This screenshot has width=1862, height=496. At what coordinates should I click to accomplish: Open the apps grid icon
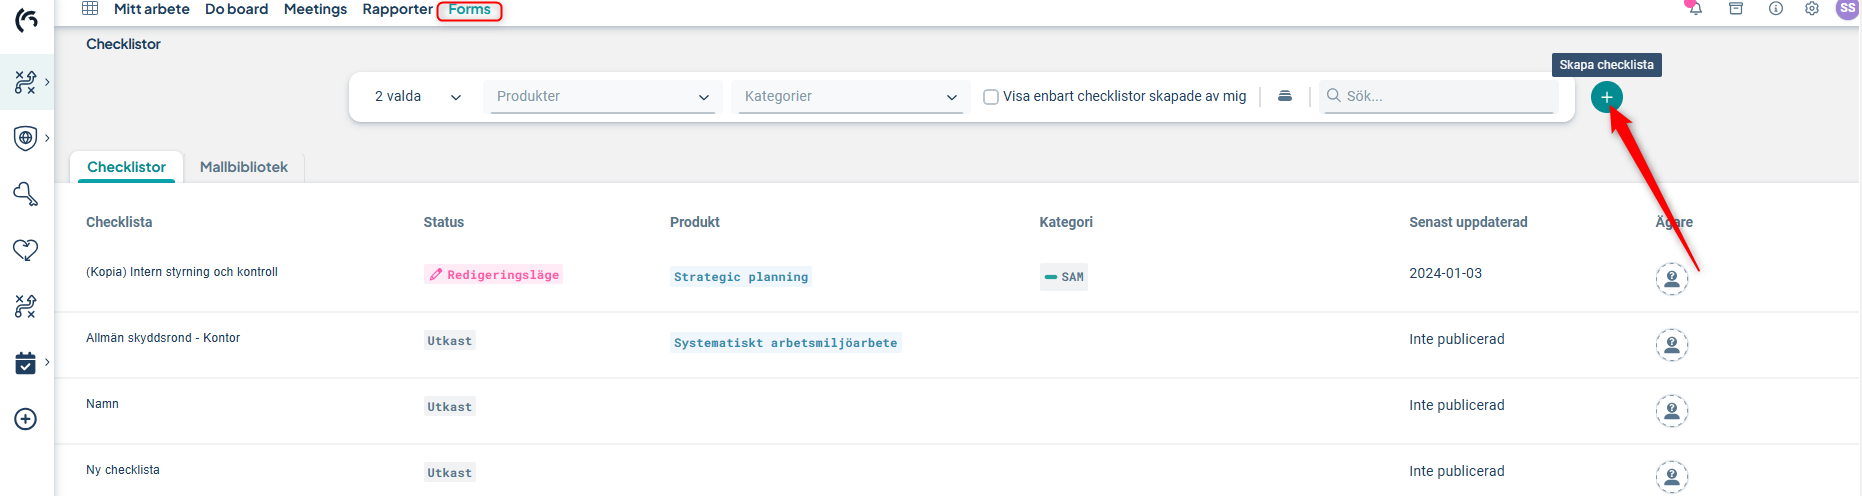click(x=90, y=9)
